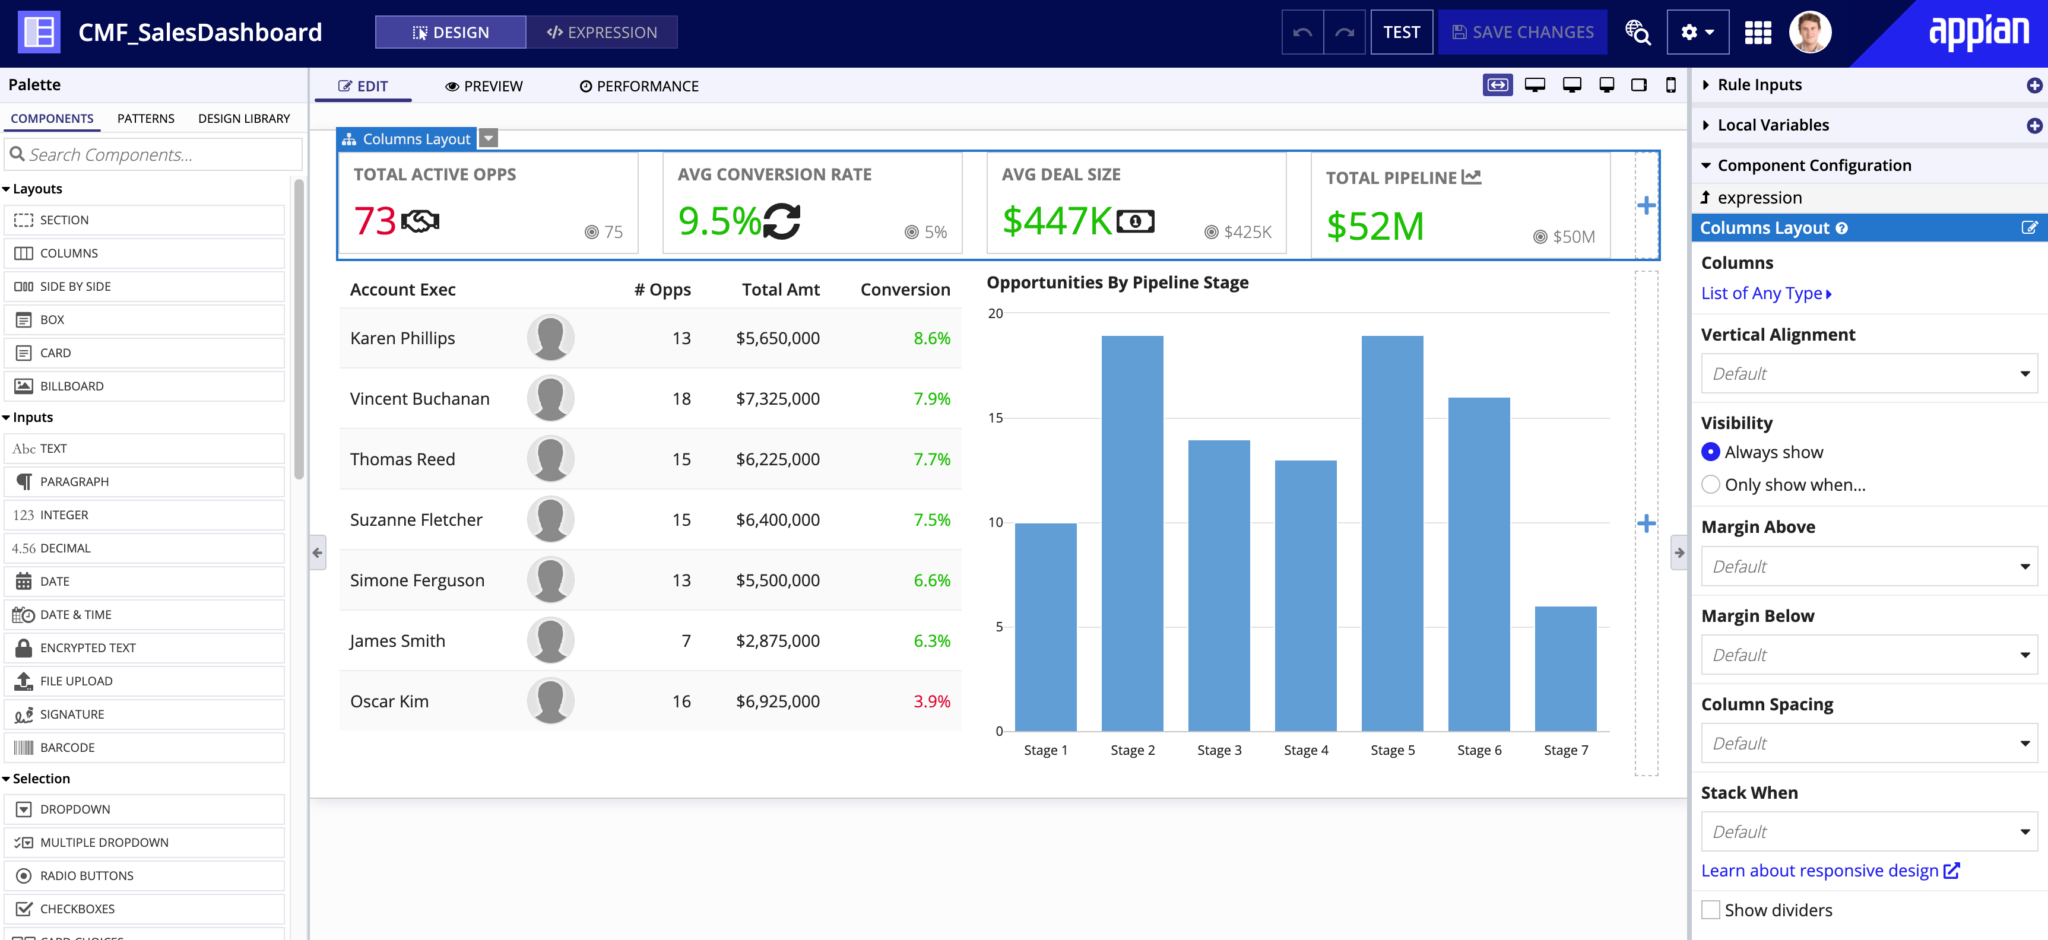Click the SAVE CHANGES button
Image resolution: width=2048 pixels, height=940 pixels.
point(1523,32)
